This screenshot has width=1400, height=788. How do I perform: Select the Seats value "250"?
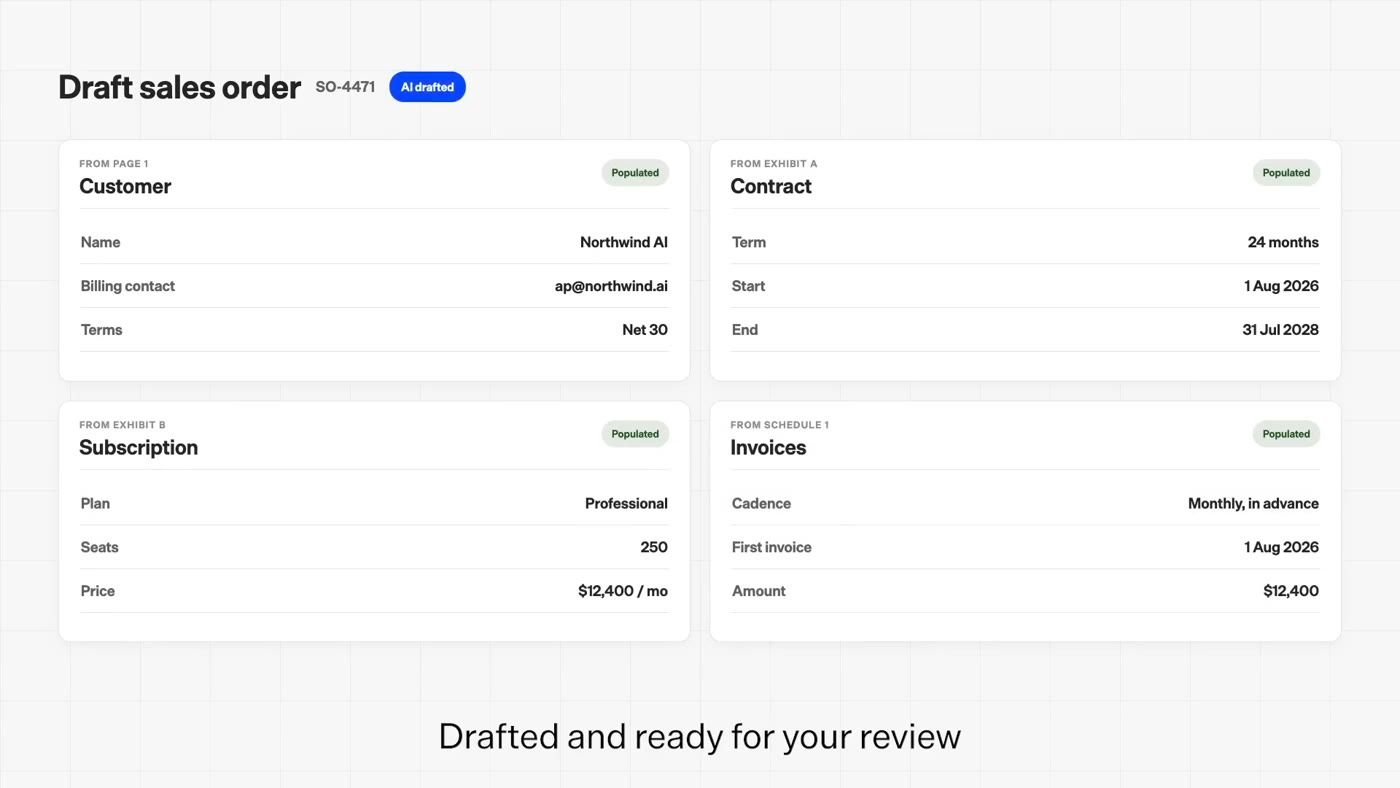click(x=654, y=547)
